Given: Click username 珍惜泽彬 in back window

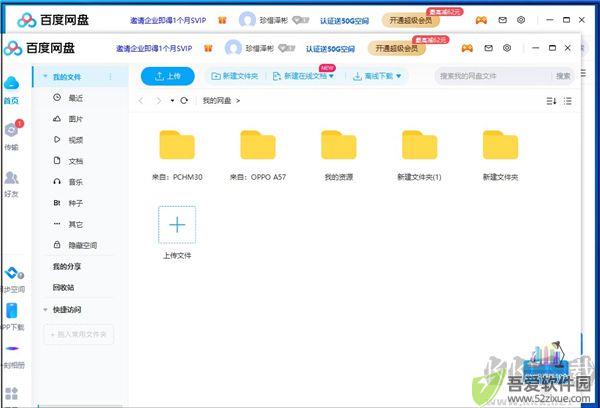Looking at the screenshot, I should tap(274, 20).
